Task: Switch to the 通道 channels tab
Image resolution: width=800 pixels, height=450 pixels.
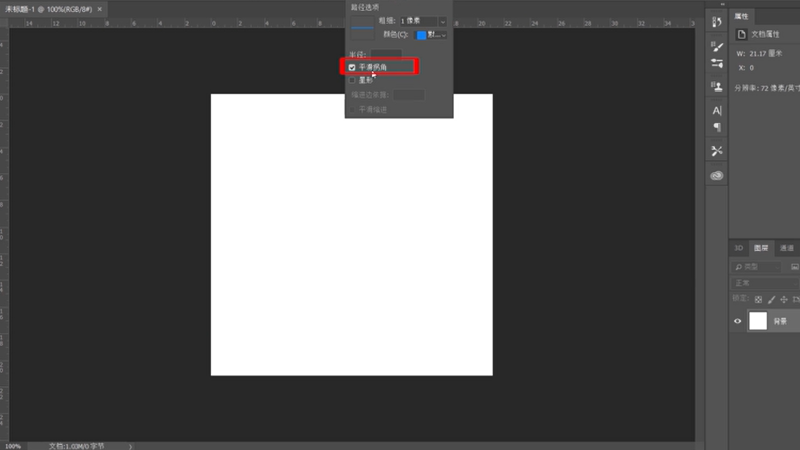Action: pyautogui.click(x=787, y=248)
